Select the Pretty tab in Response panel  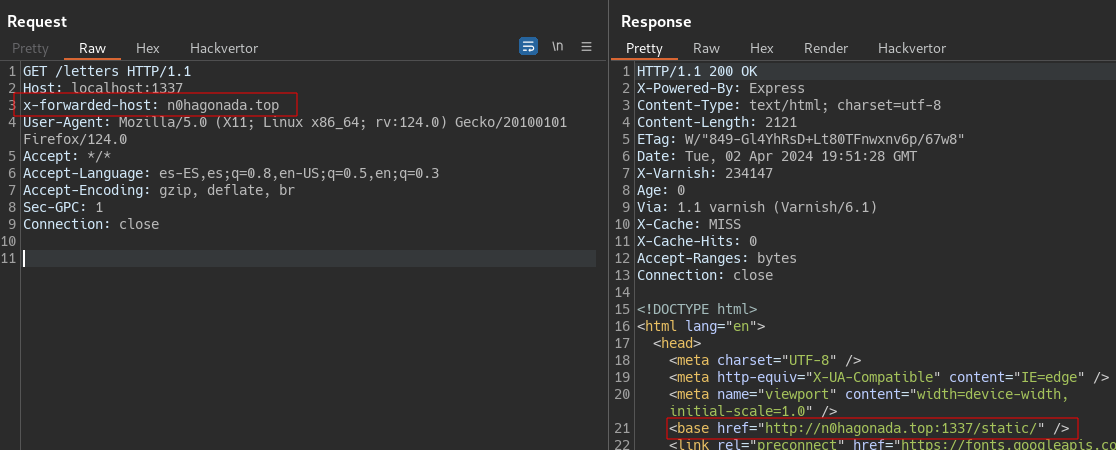[644, 48]
